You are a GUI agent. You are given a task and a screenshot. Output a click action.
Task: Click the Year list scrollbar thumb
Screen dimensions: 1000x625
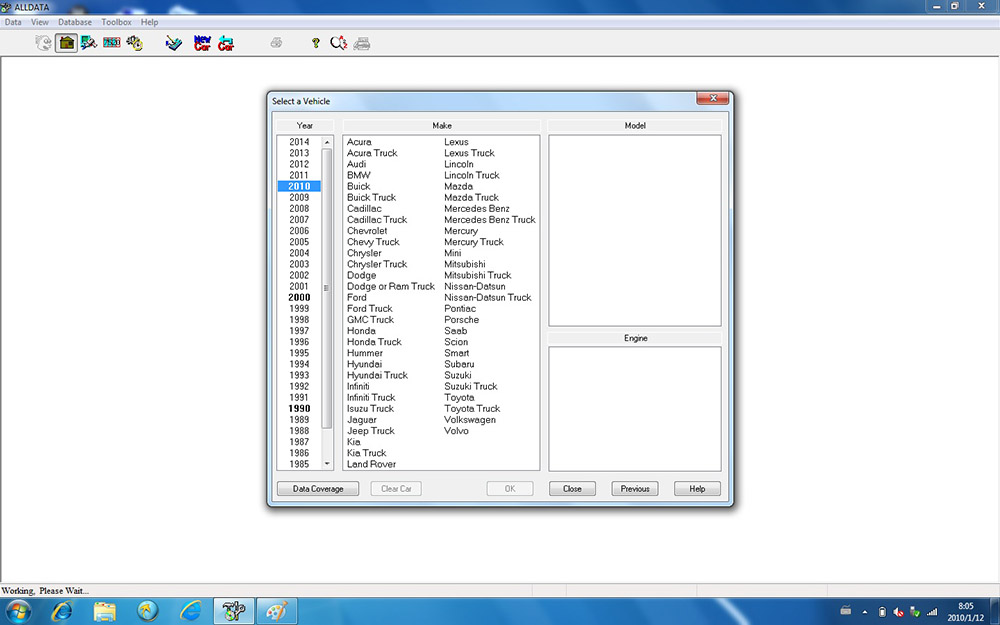click(327, 288)
